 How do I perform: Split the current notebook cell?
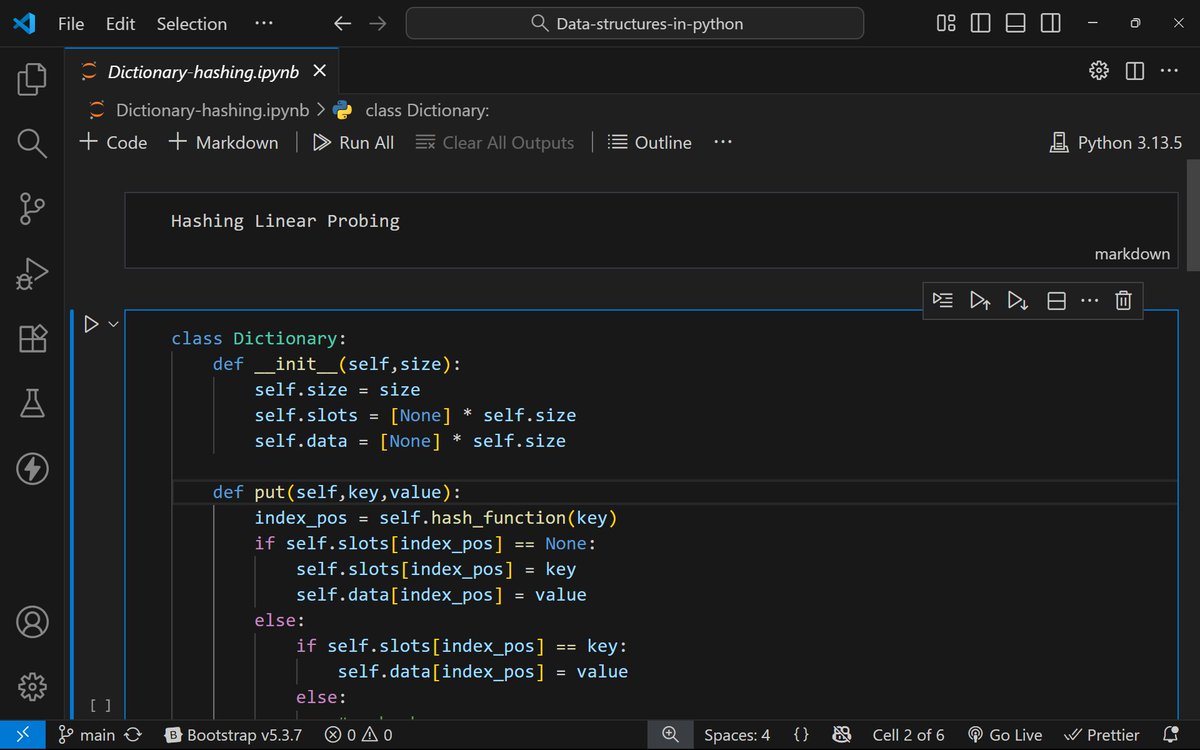pos(1055,300)
